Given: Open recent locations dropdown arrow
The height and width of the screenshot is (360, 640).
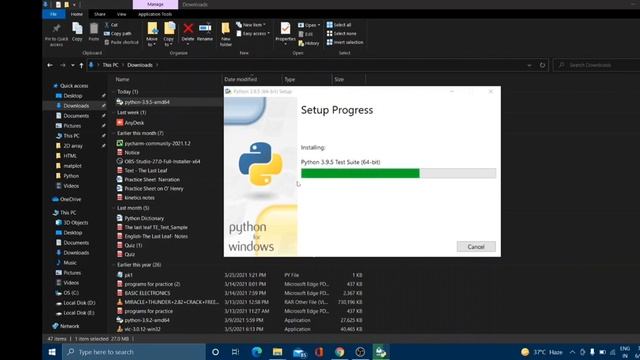Looking at the screenshot, I should tap(73, 65).
